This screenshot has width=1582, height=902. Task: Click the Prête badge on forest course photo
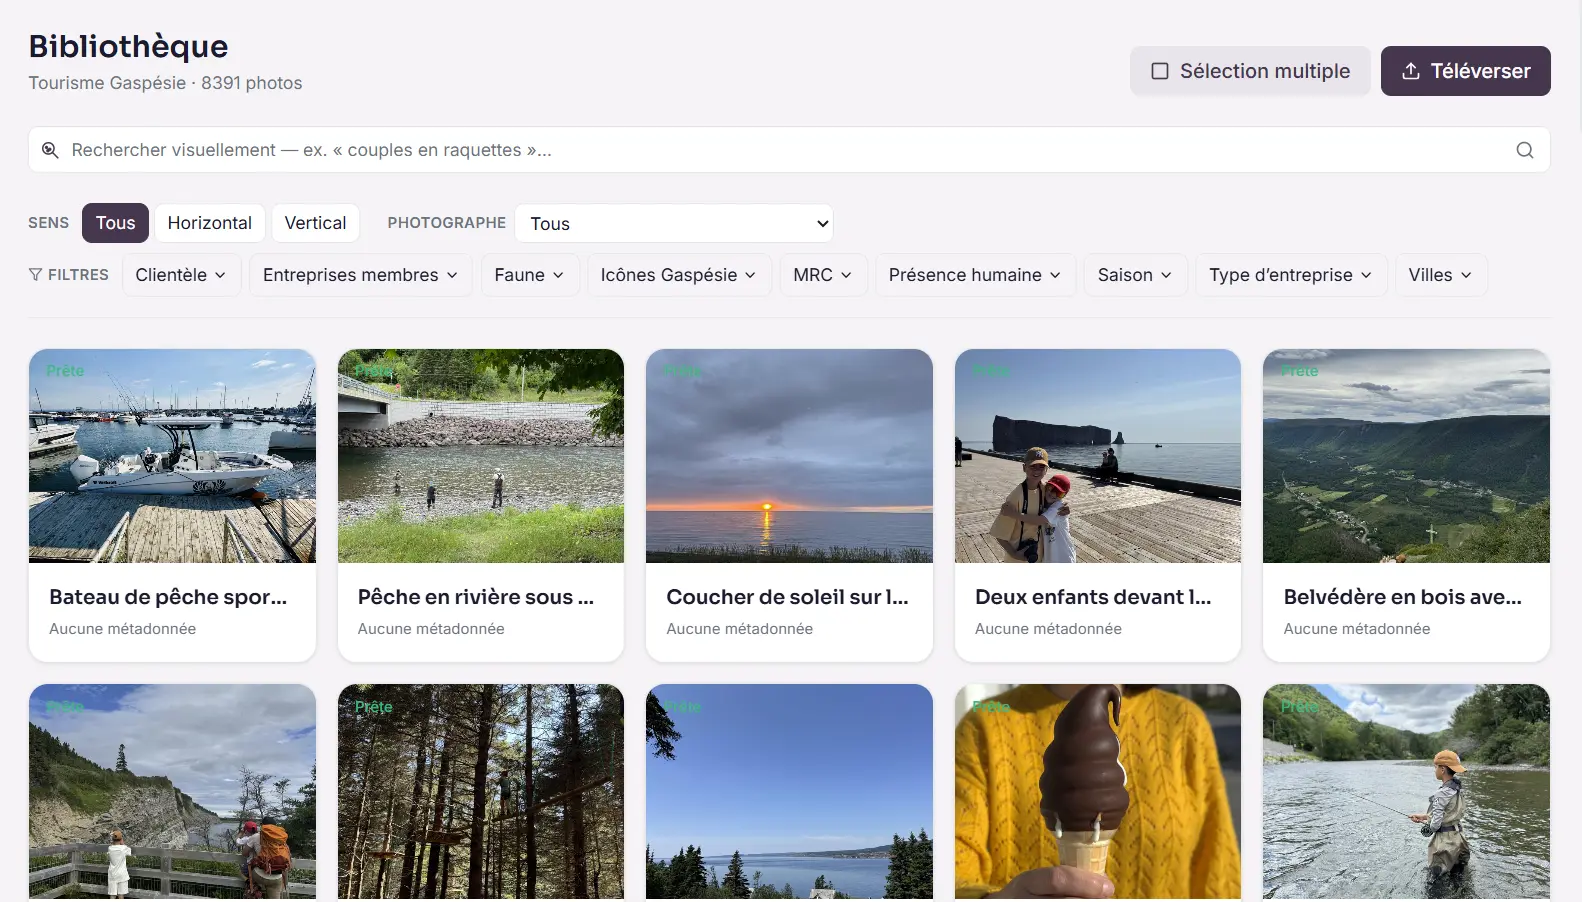click(x=373, y=707)
